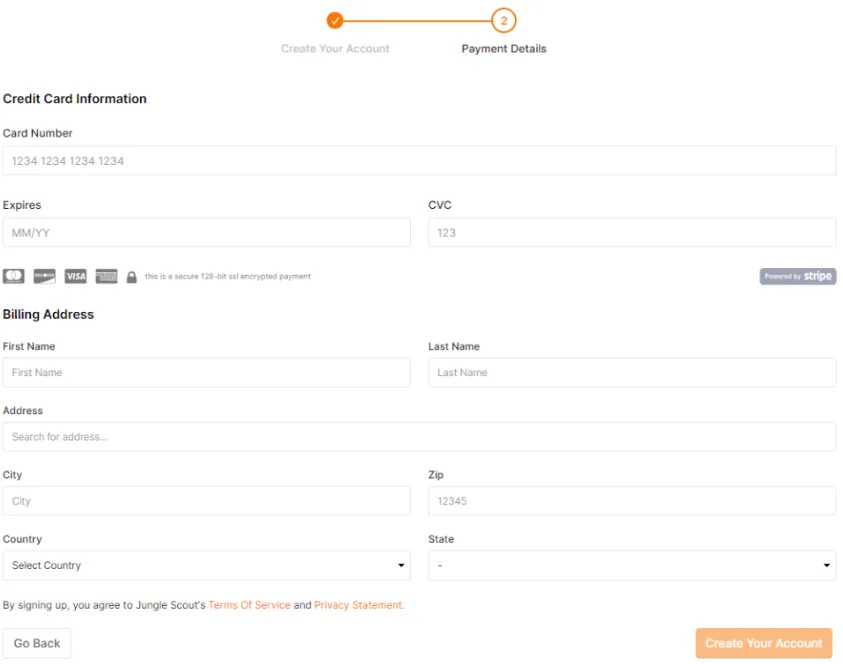Image resolution: width=843 pixels, height=664 pixels.
Task: Click the CVC label
Action: 440,205
